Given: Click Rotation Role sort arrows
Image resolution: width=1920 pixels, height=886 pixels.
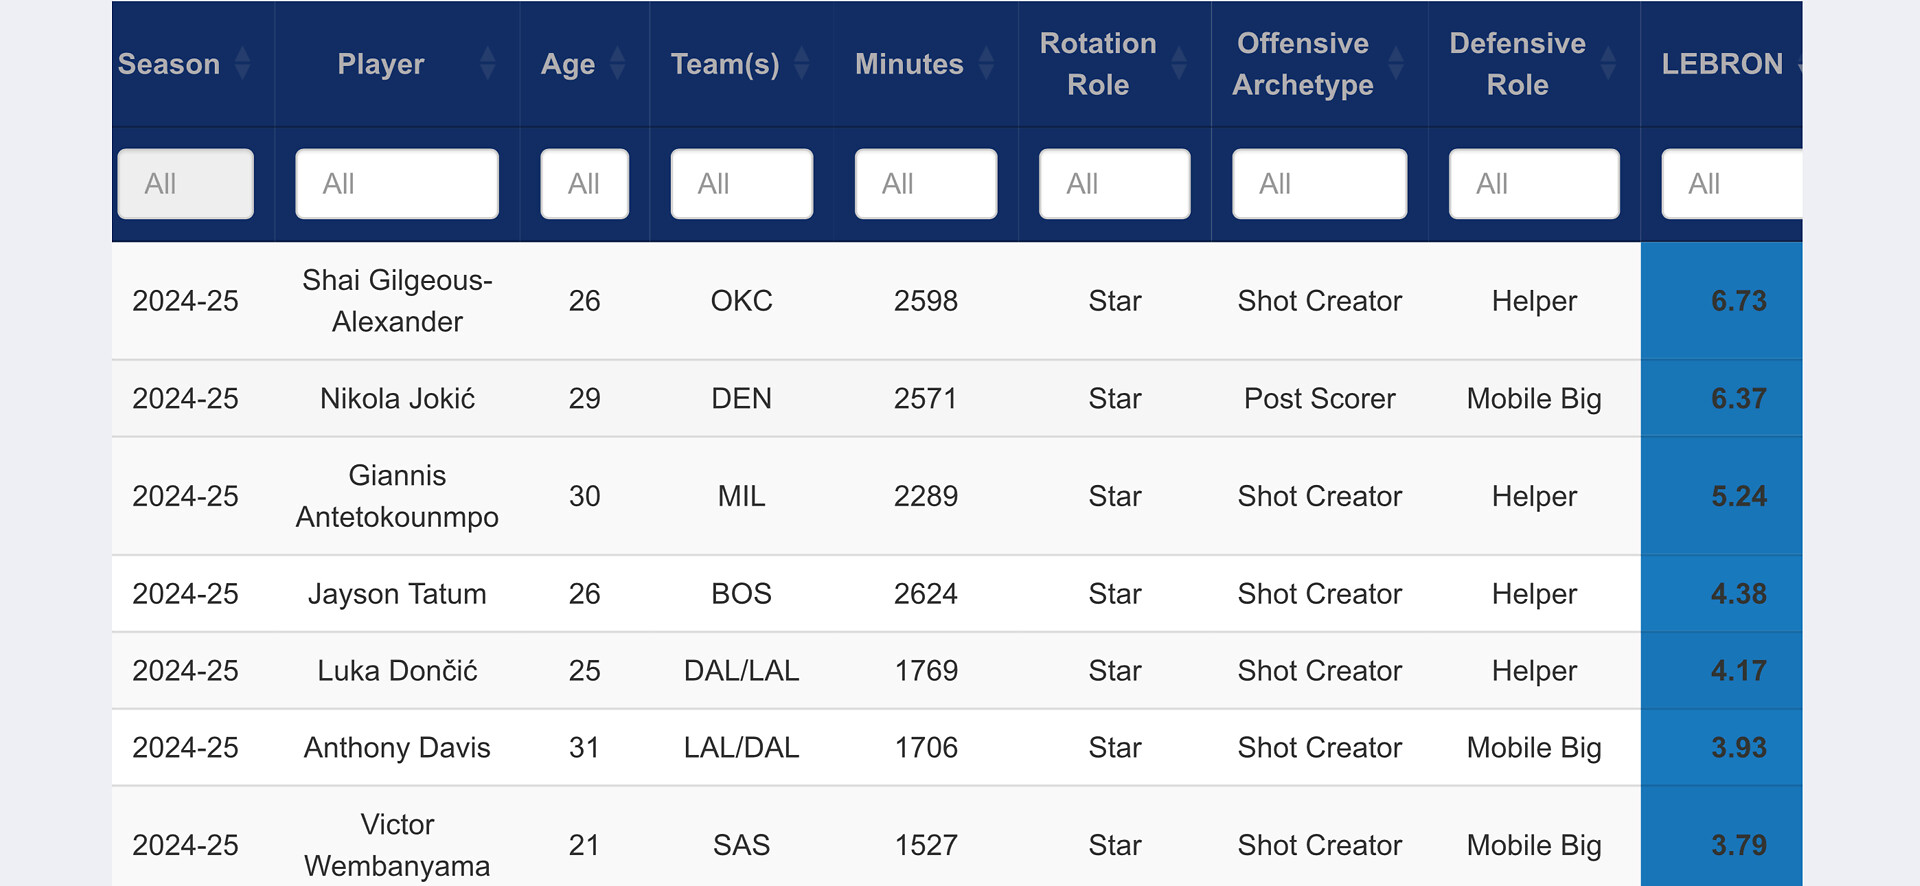Looking at the screenshot, I should tap(1179, 64).
